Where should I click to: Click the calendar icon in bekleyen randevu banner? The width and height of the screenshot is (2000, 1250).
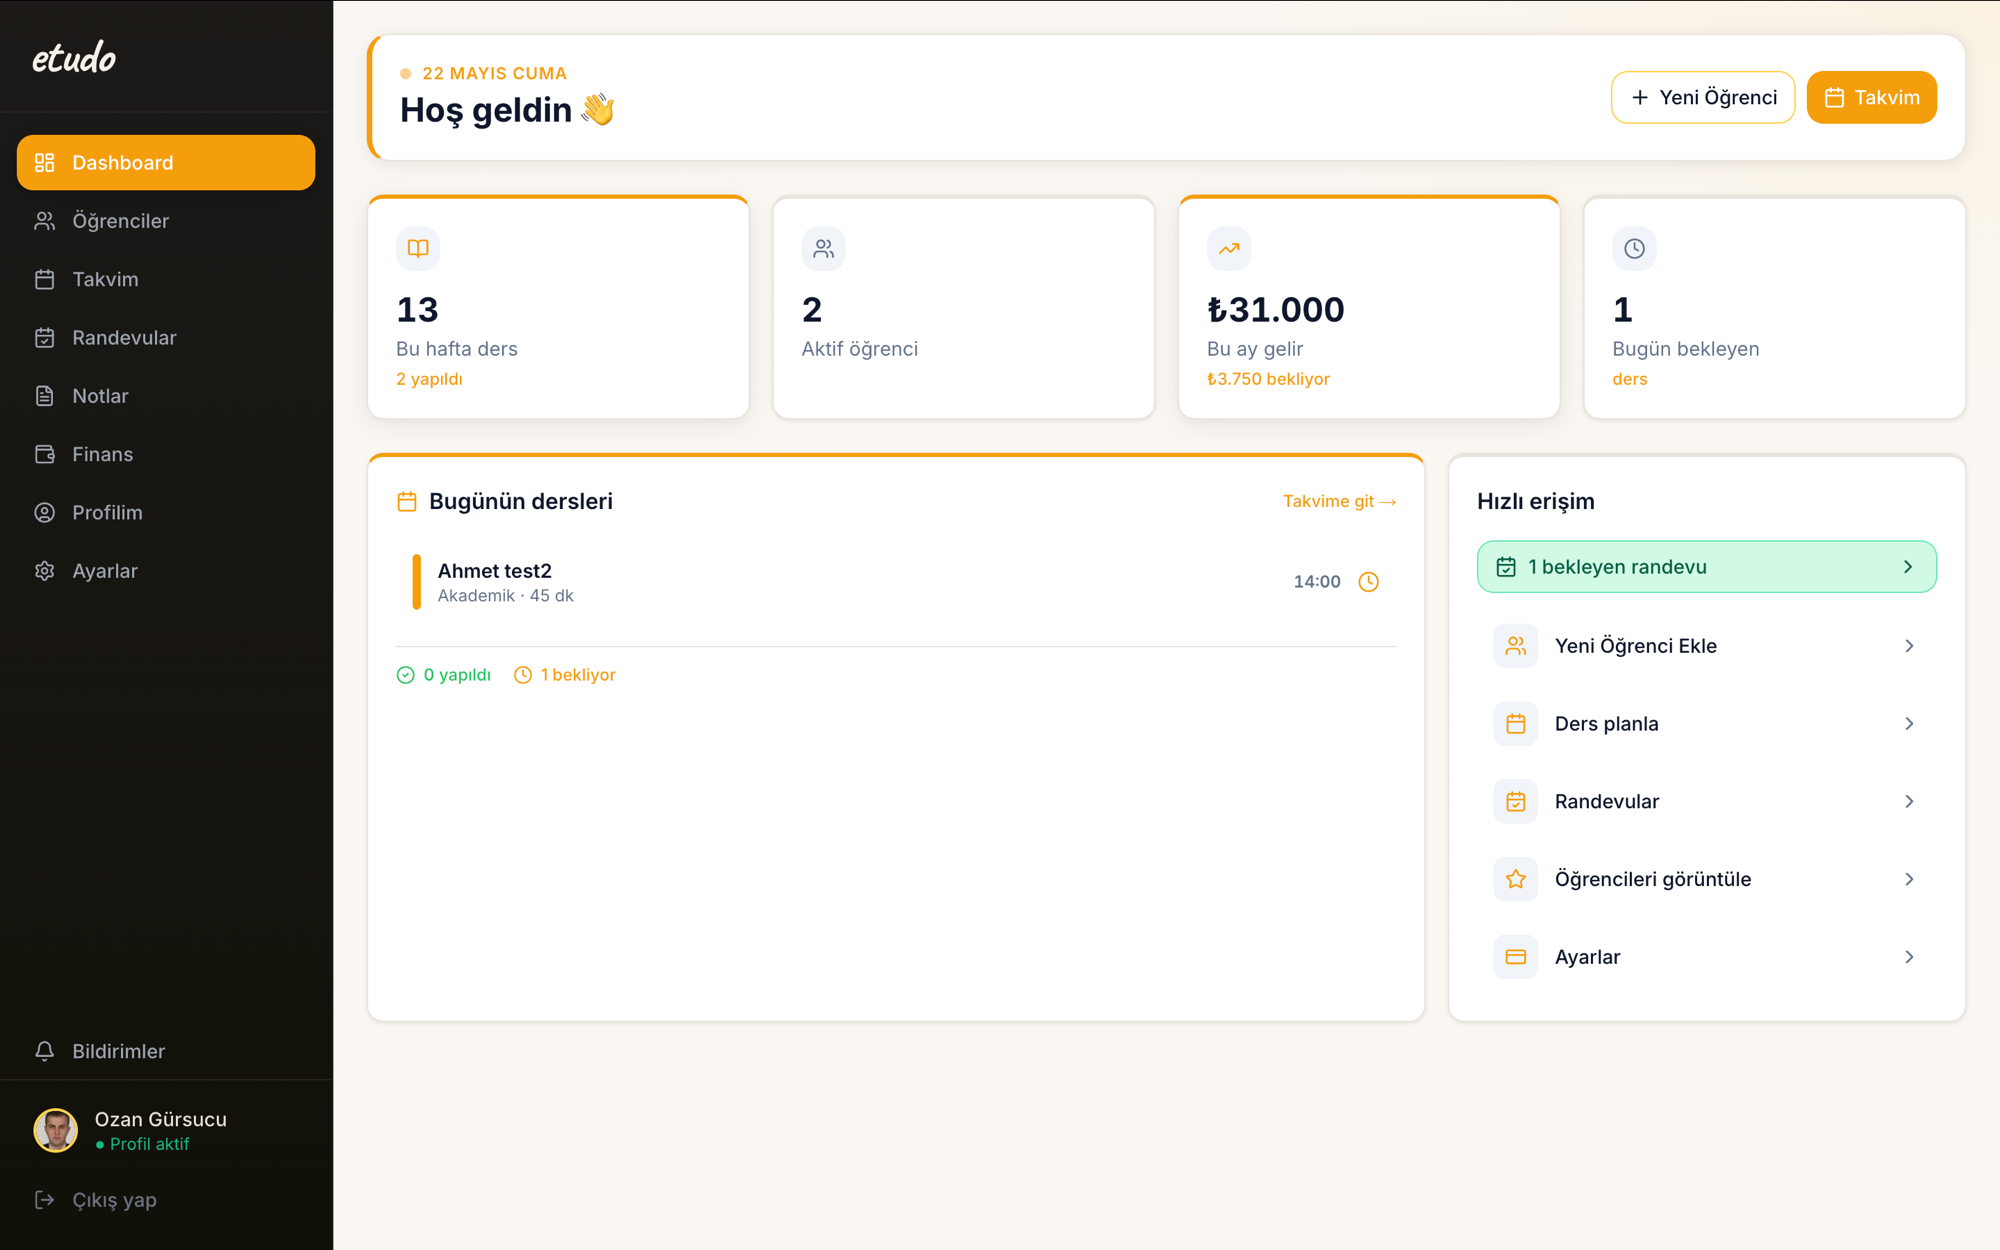click(x=1506, y=567)
